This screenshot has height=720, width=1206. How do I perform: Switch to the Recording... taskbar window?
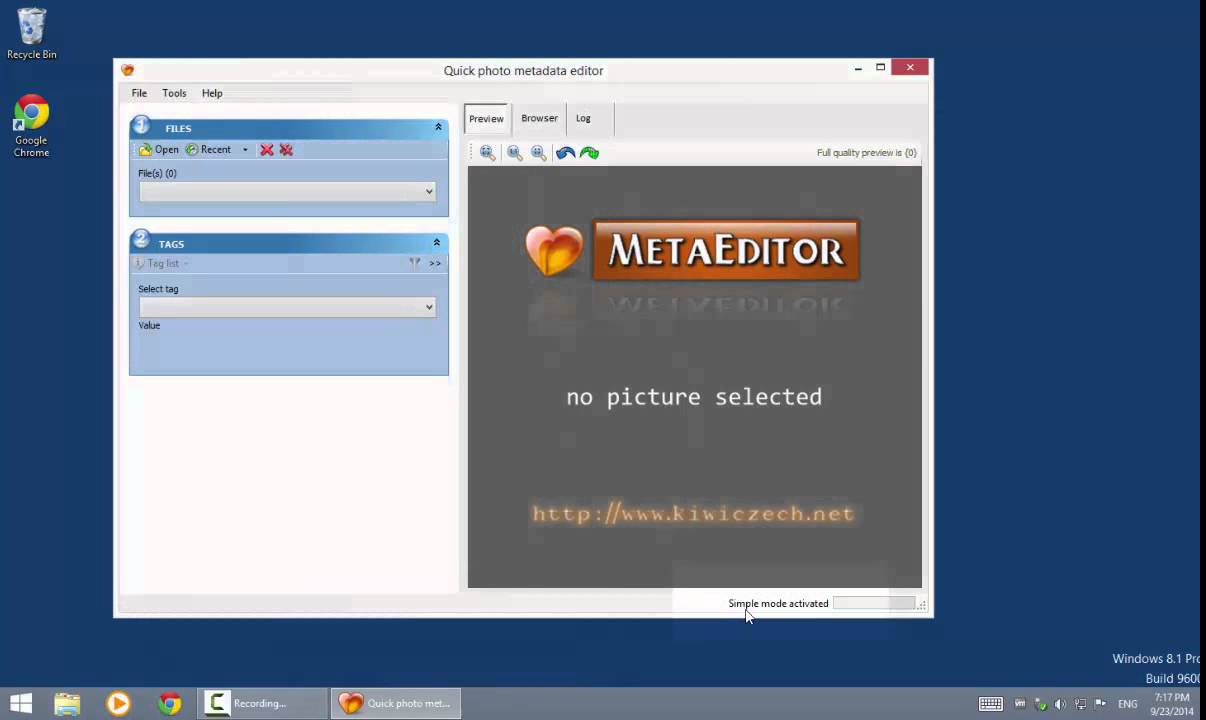click(x=263, y=703)
